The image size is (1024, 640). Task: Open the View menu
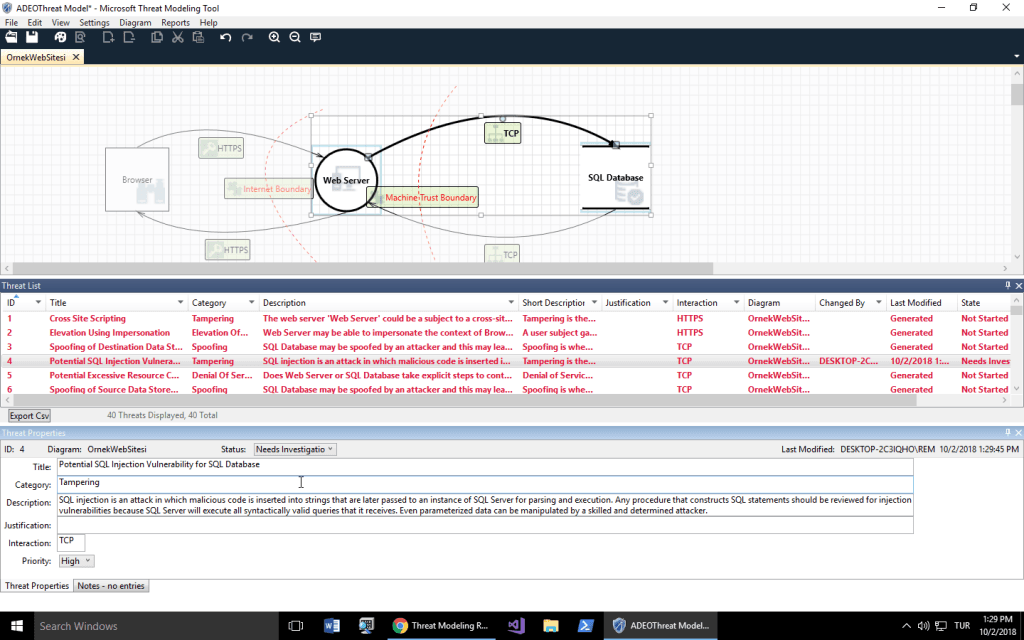61,22
